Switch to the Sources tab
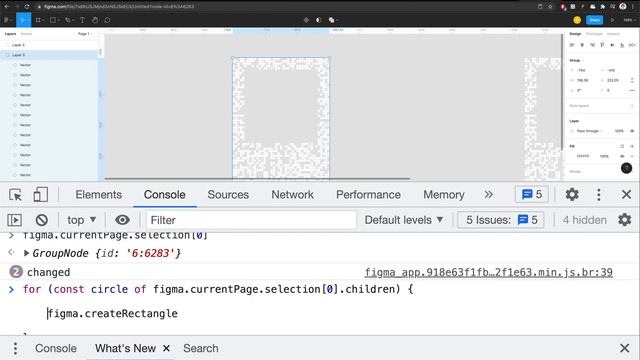Screen dimensions: 640x360 point(228,195)
